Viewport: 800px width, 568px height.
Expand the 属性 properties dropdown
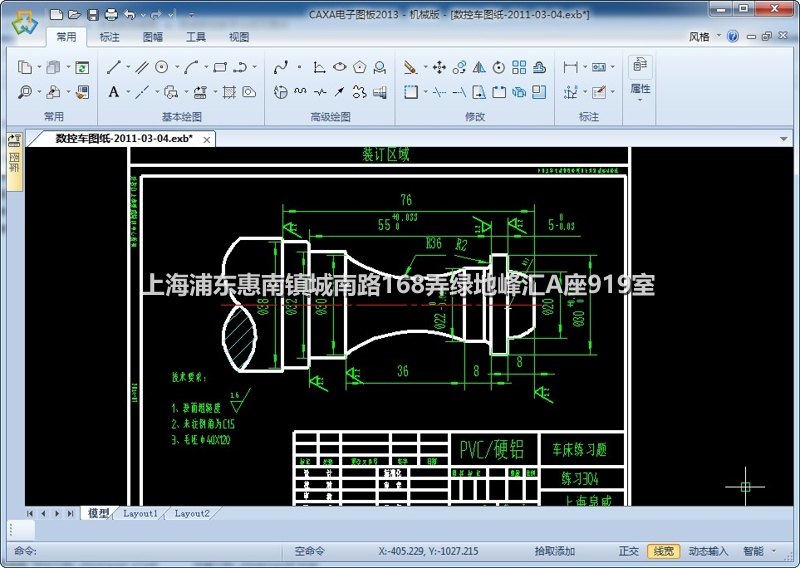pos(640,100)
